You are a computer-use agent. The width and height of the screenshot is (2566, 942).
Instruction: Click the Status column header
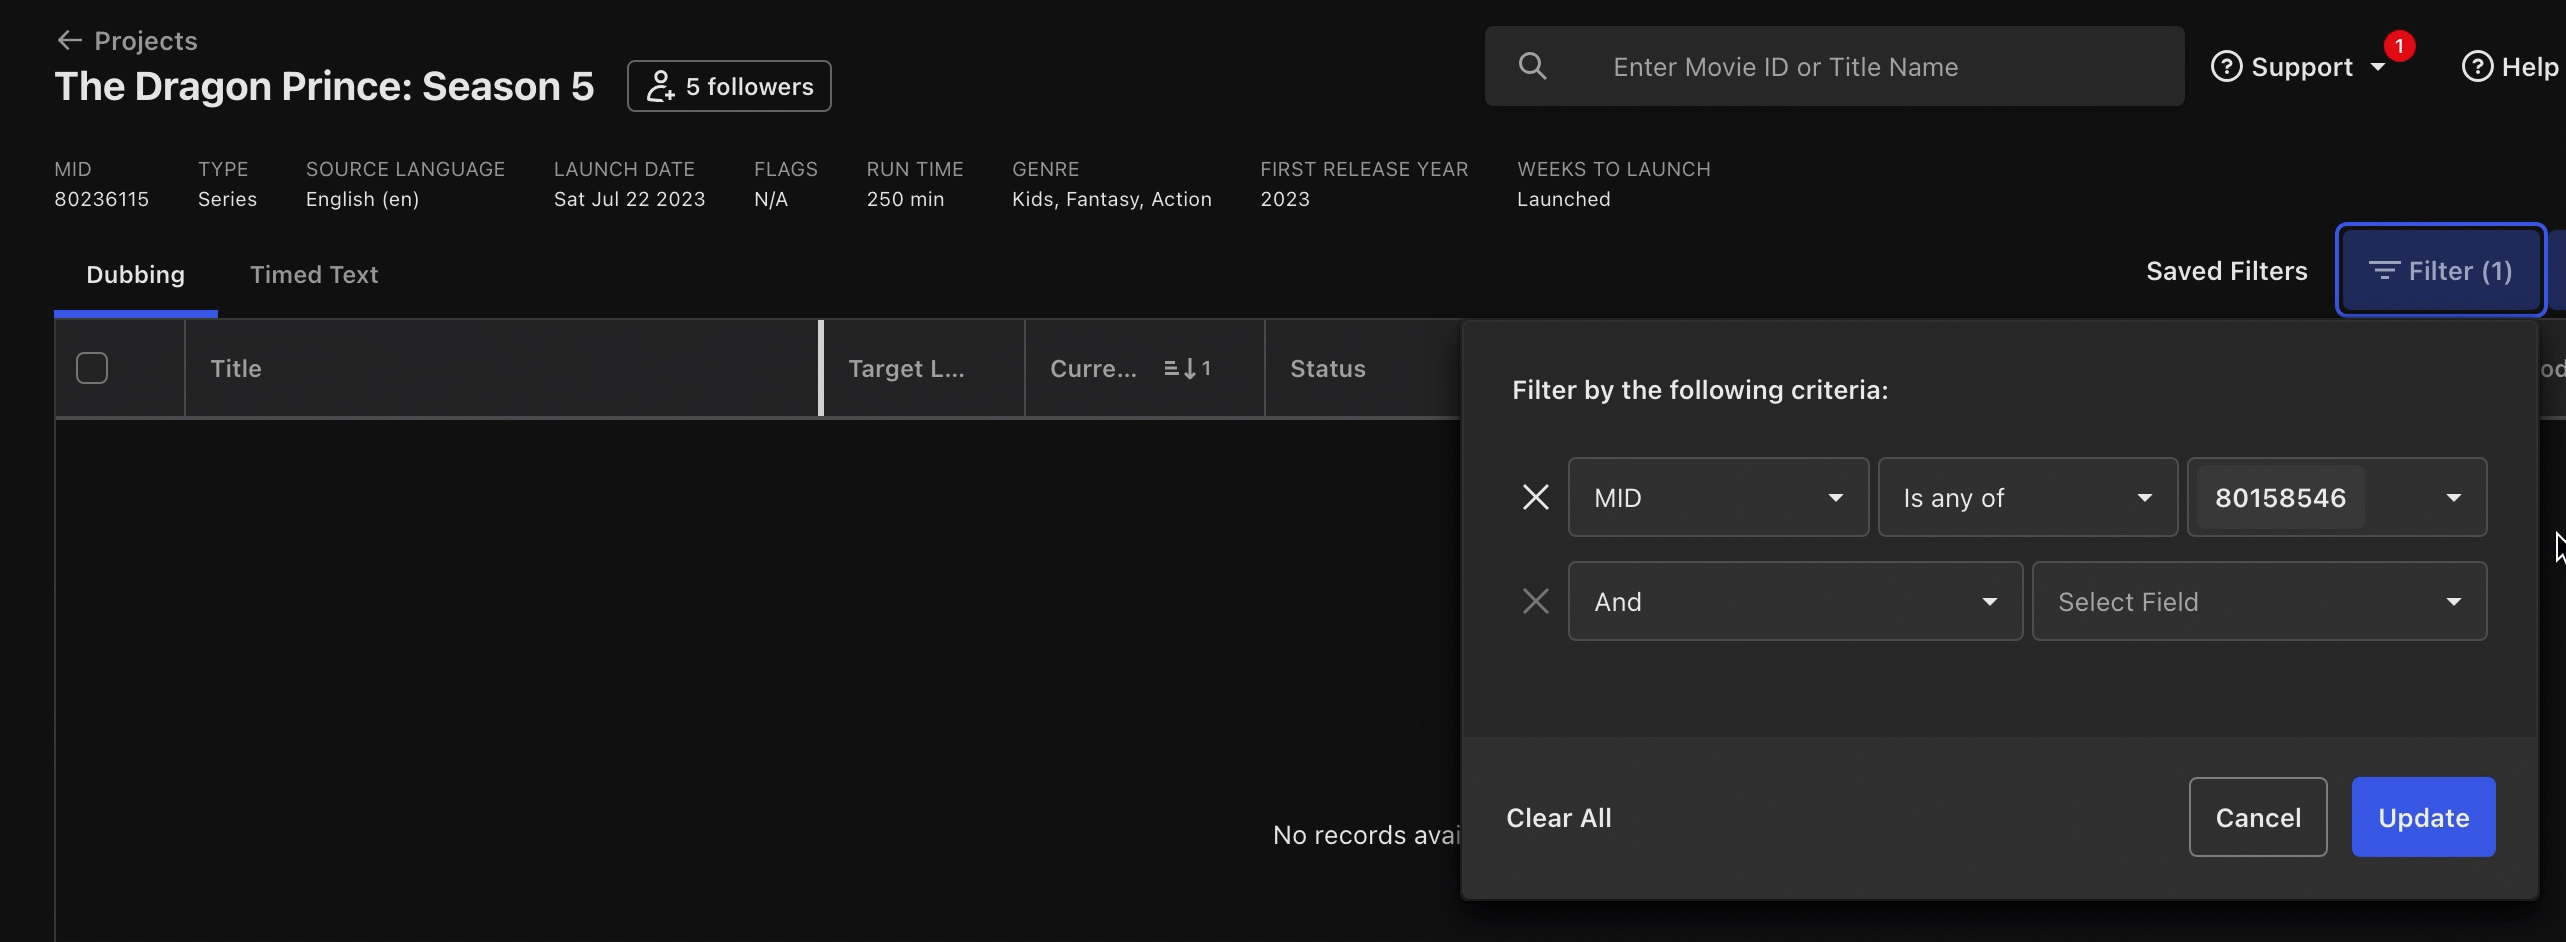[x=1362, y=368]
